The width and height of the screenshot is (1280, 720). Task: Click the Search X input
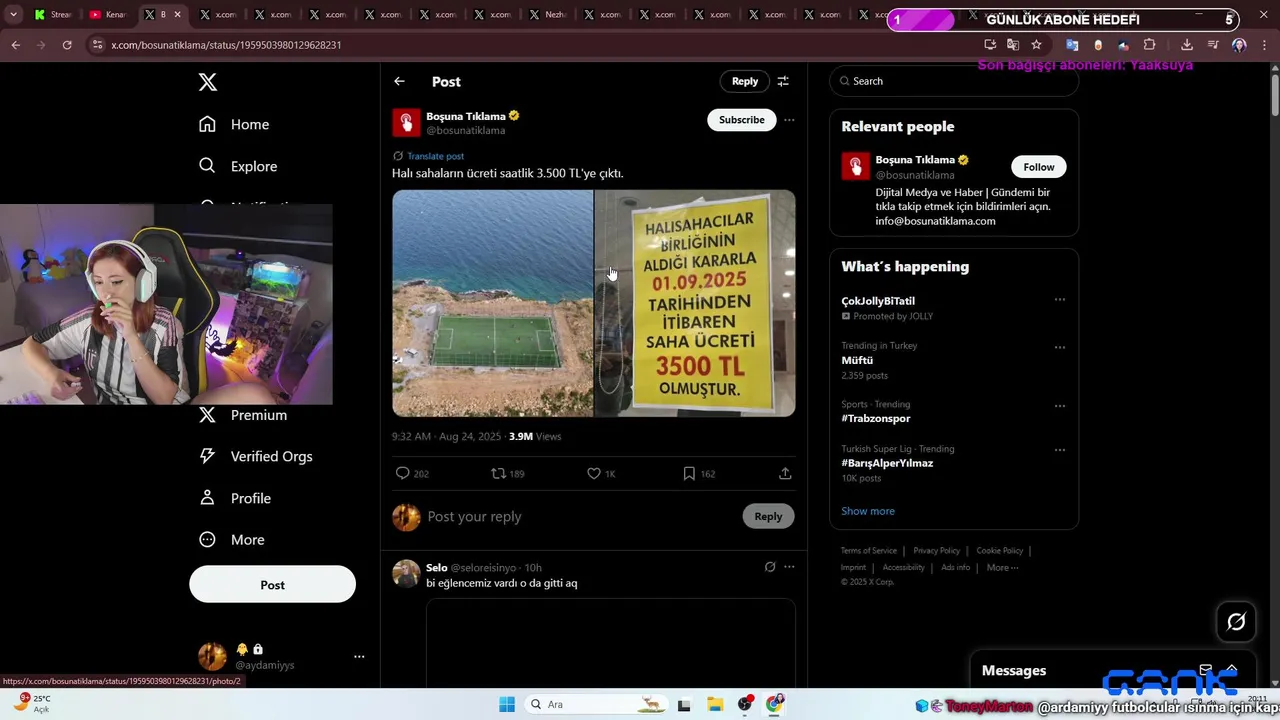[954, 81]
